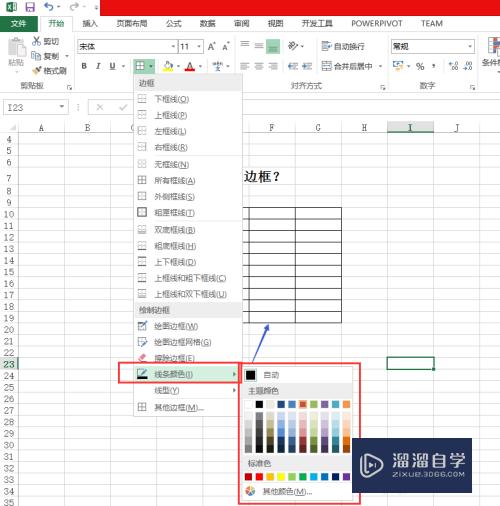Toggle Italic formatting
The height and width of the screenshot is (506, 500).
(x=98, y=66)
